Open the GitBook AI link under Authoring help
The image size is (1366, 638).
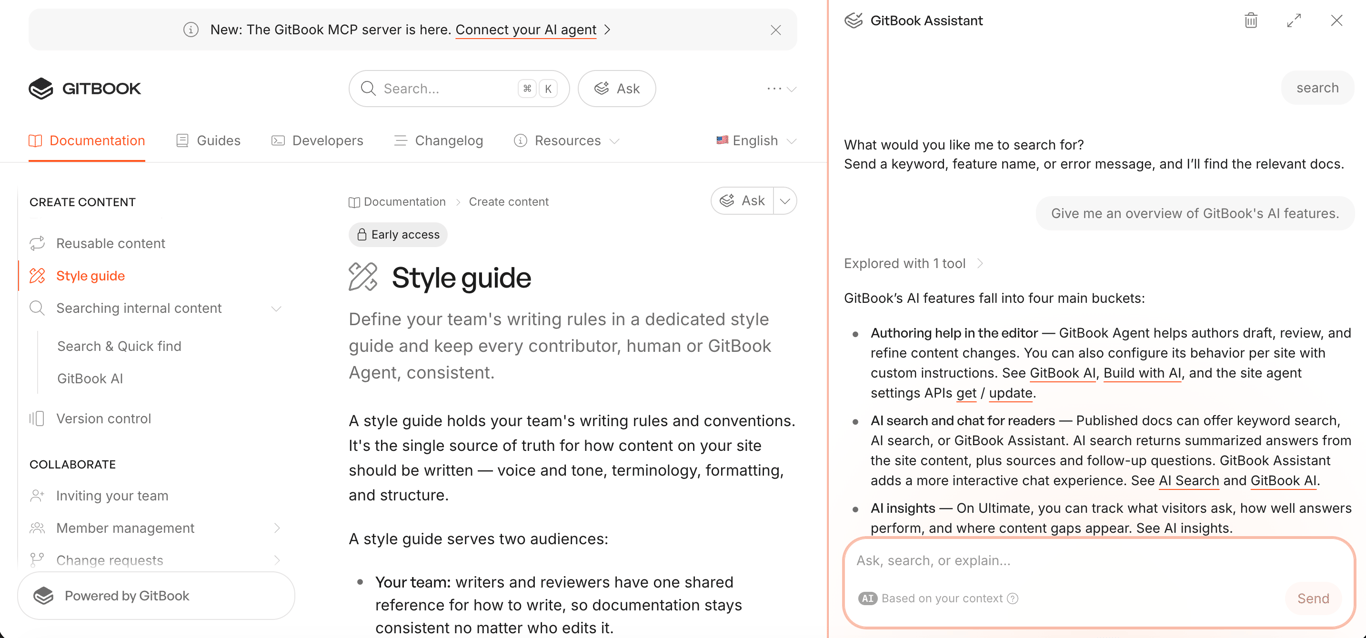click(1063, 373)
